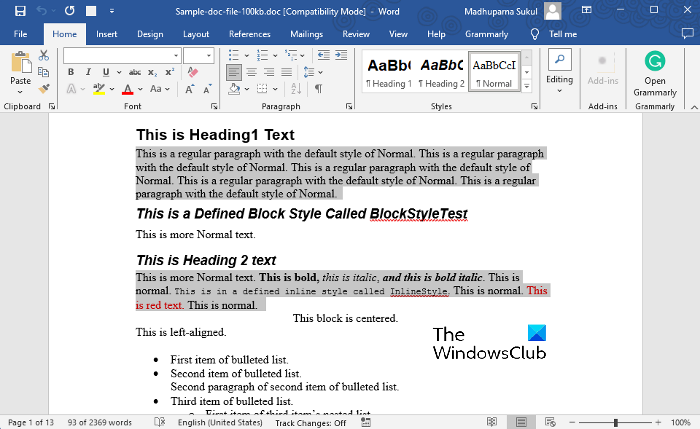Open the Mailings tab
Image resolution: width=700 pixels, height=429 pixels.
(306, 34)
